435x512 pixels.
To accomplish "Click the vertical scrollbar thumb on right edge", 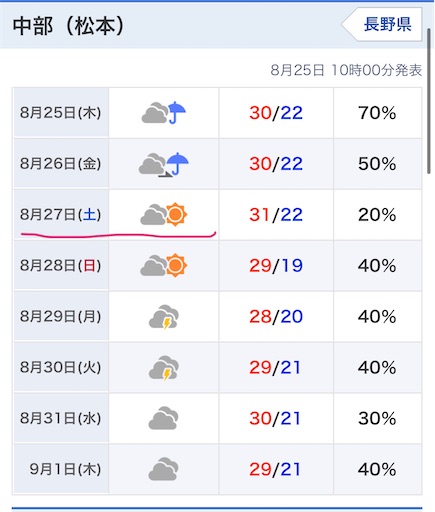I will (x=429, y=101).
